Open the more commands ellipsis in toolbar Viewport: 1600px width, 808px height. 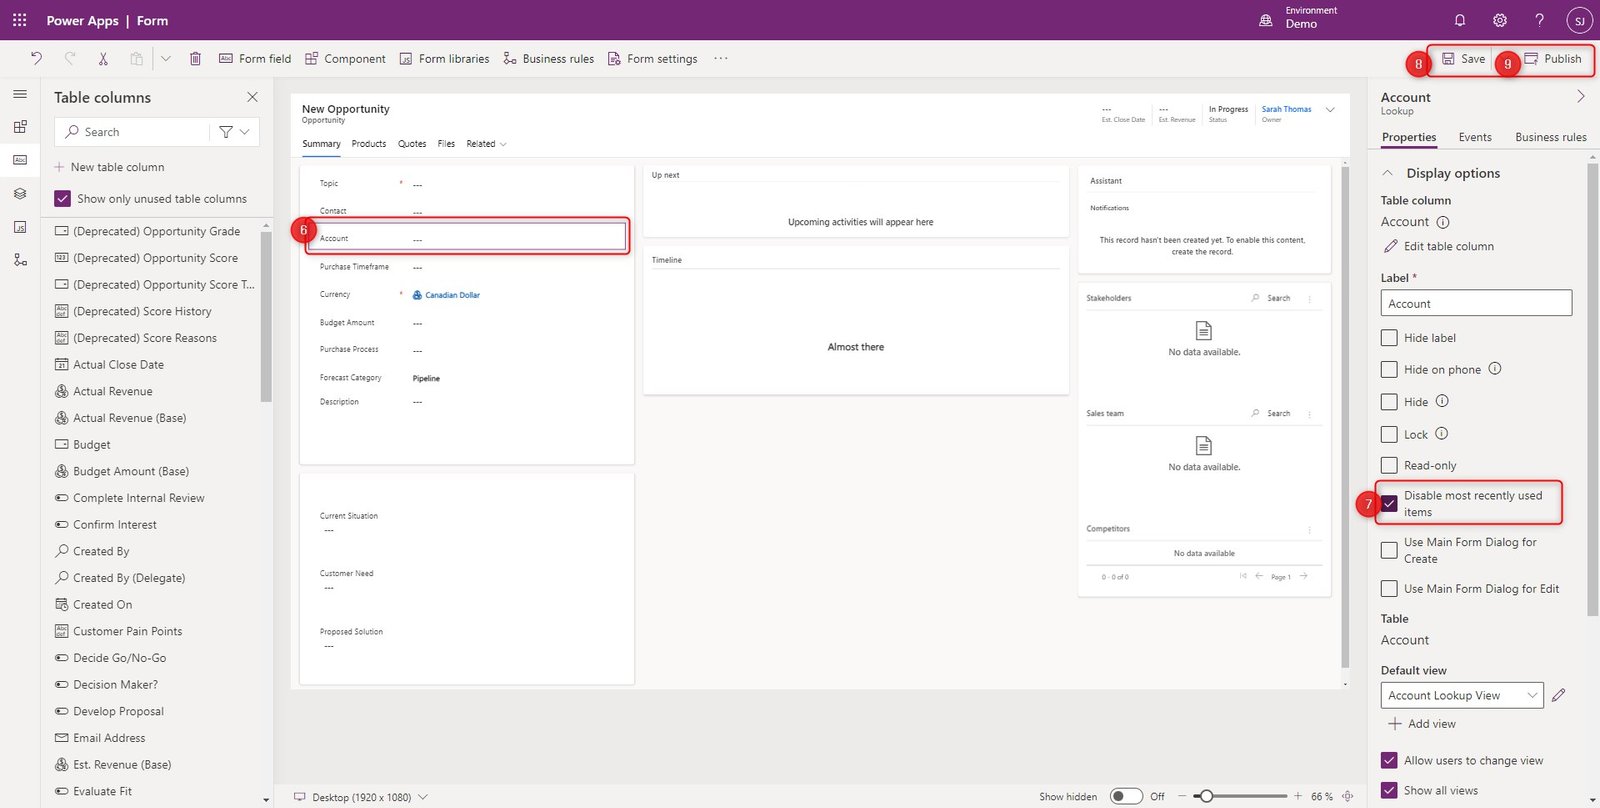(721, 59)
